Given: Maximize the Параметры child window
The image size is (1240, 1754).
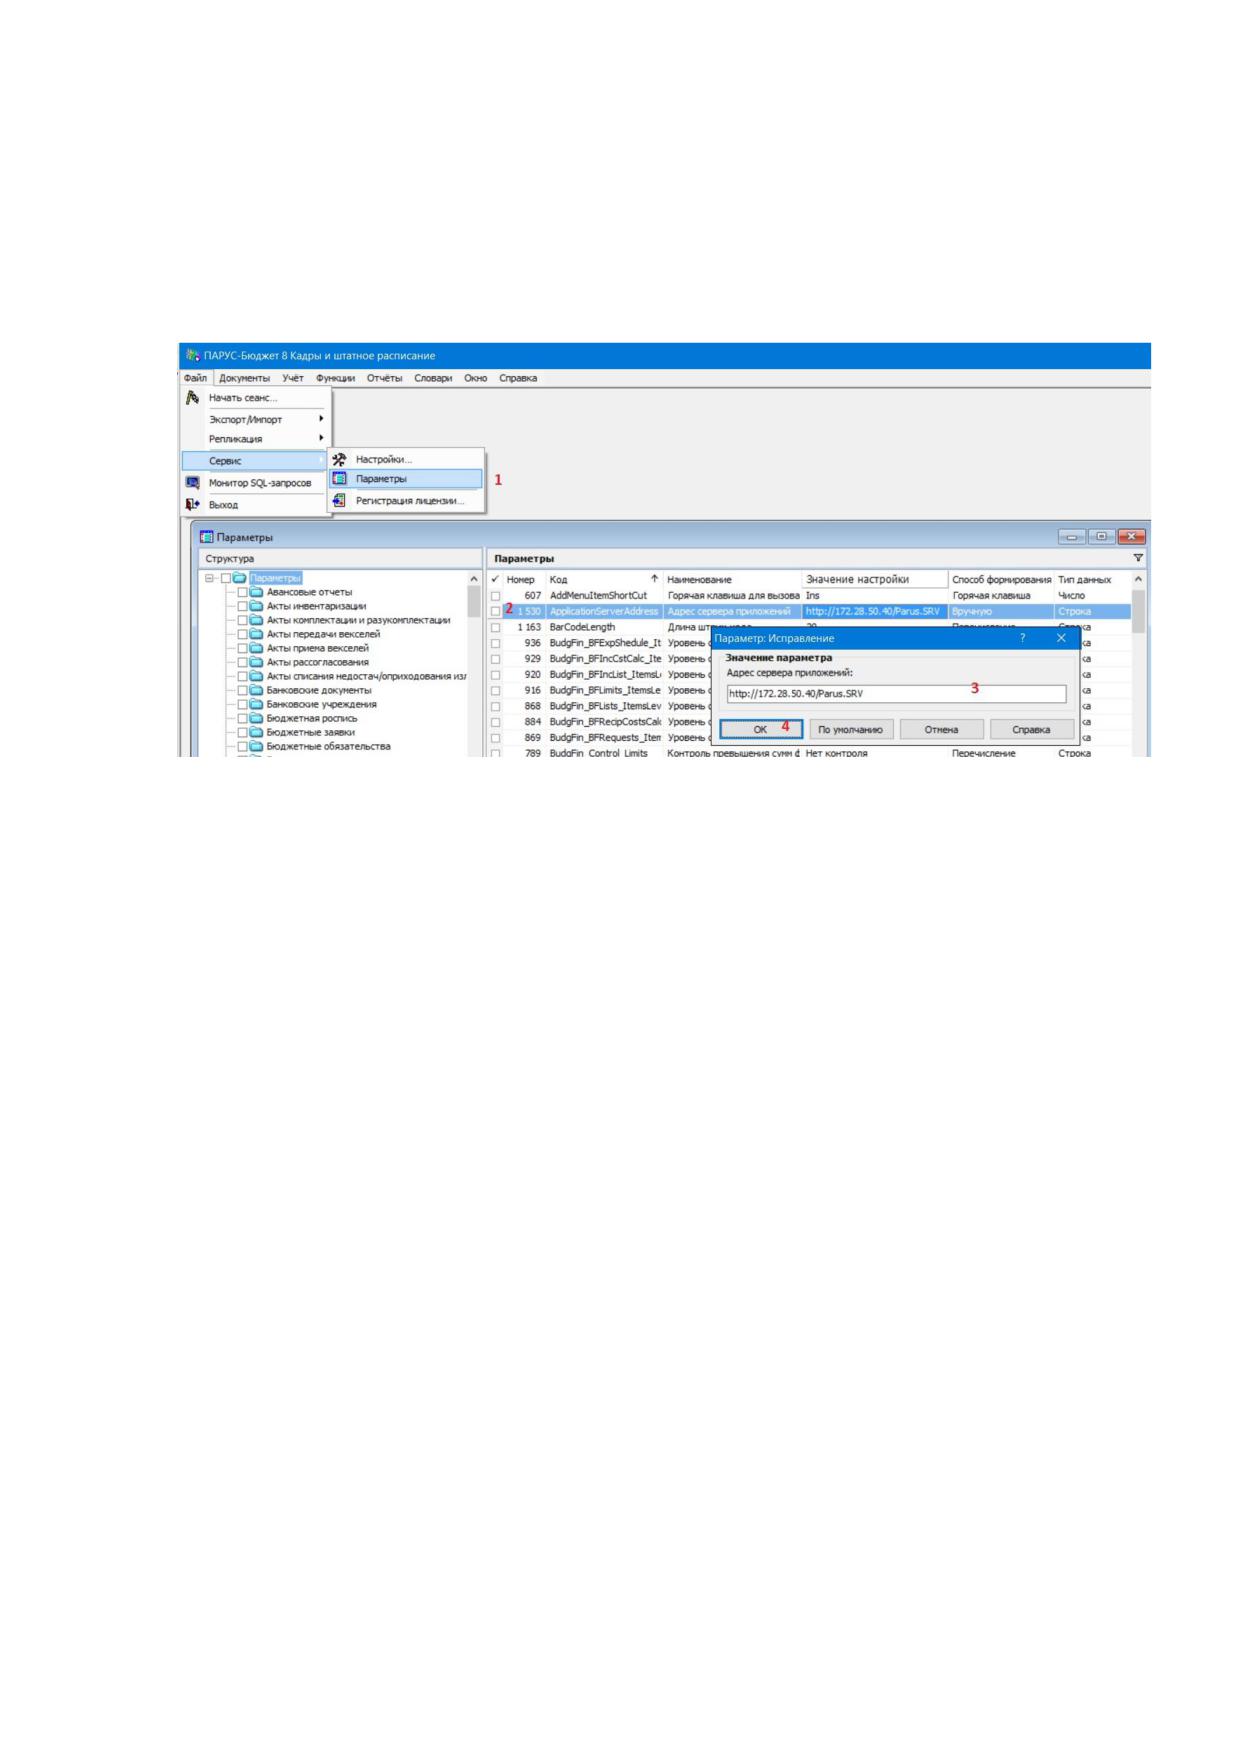Looking at the screenshot, I should [1102, 537].
